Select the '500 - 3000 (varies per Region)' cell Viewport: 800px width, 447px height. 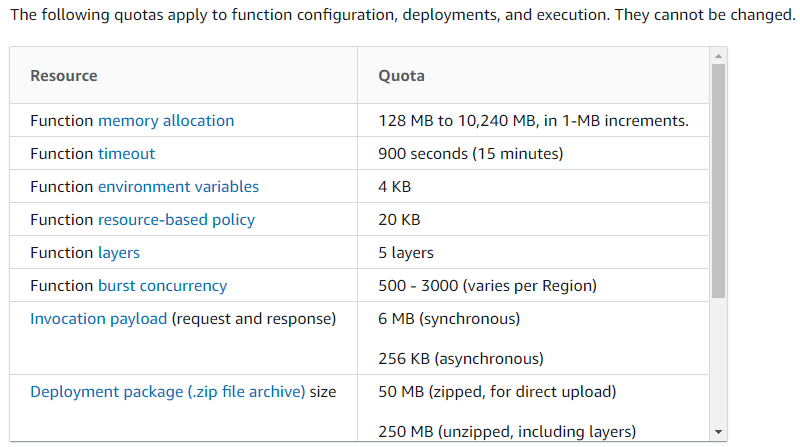tap(533, 286)
